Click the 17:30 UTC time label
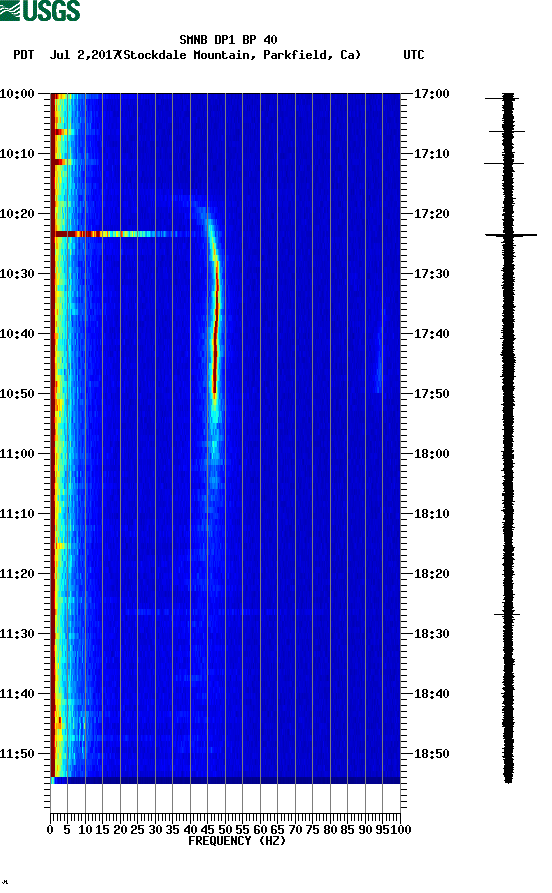This screenshot has height=893, width=552. click(x=432, y=273)
